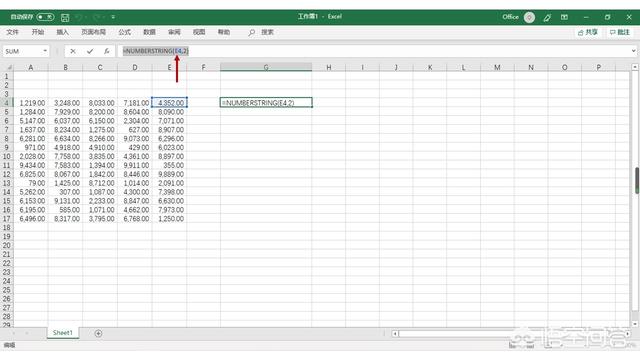Open Customize Quick Access Toolbar dropdown
Image resolution: width=640 pixels, height=360 pixels.
click(113, 17)
